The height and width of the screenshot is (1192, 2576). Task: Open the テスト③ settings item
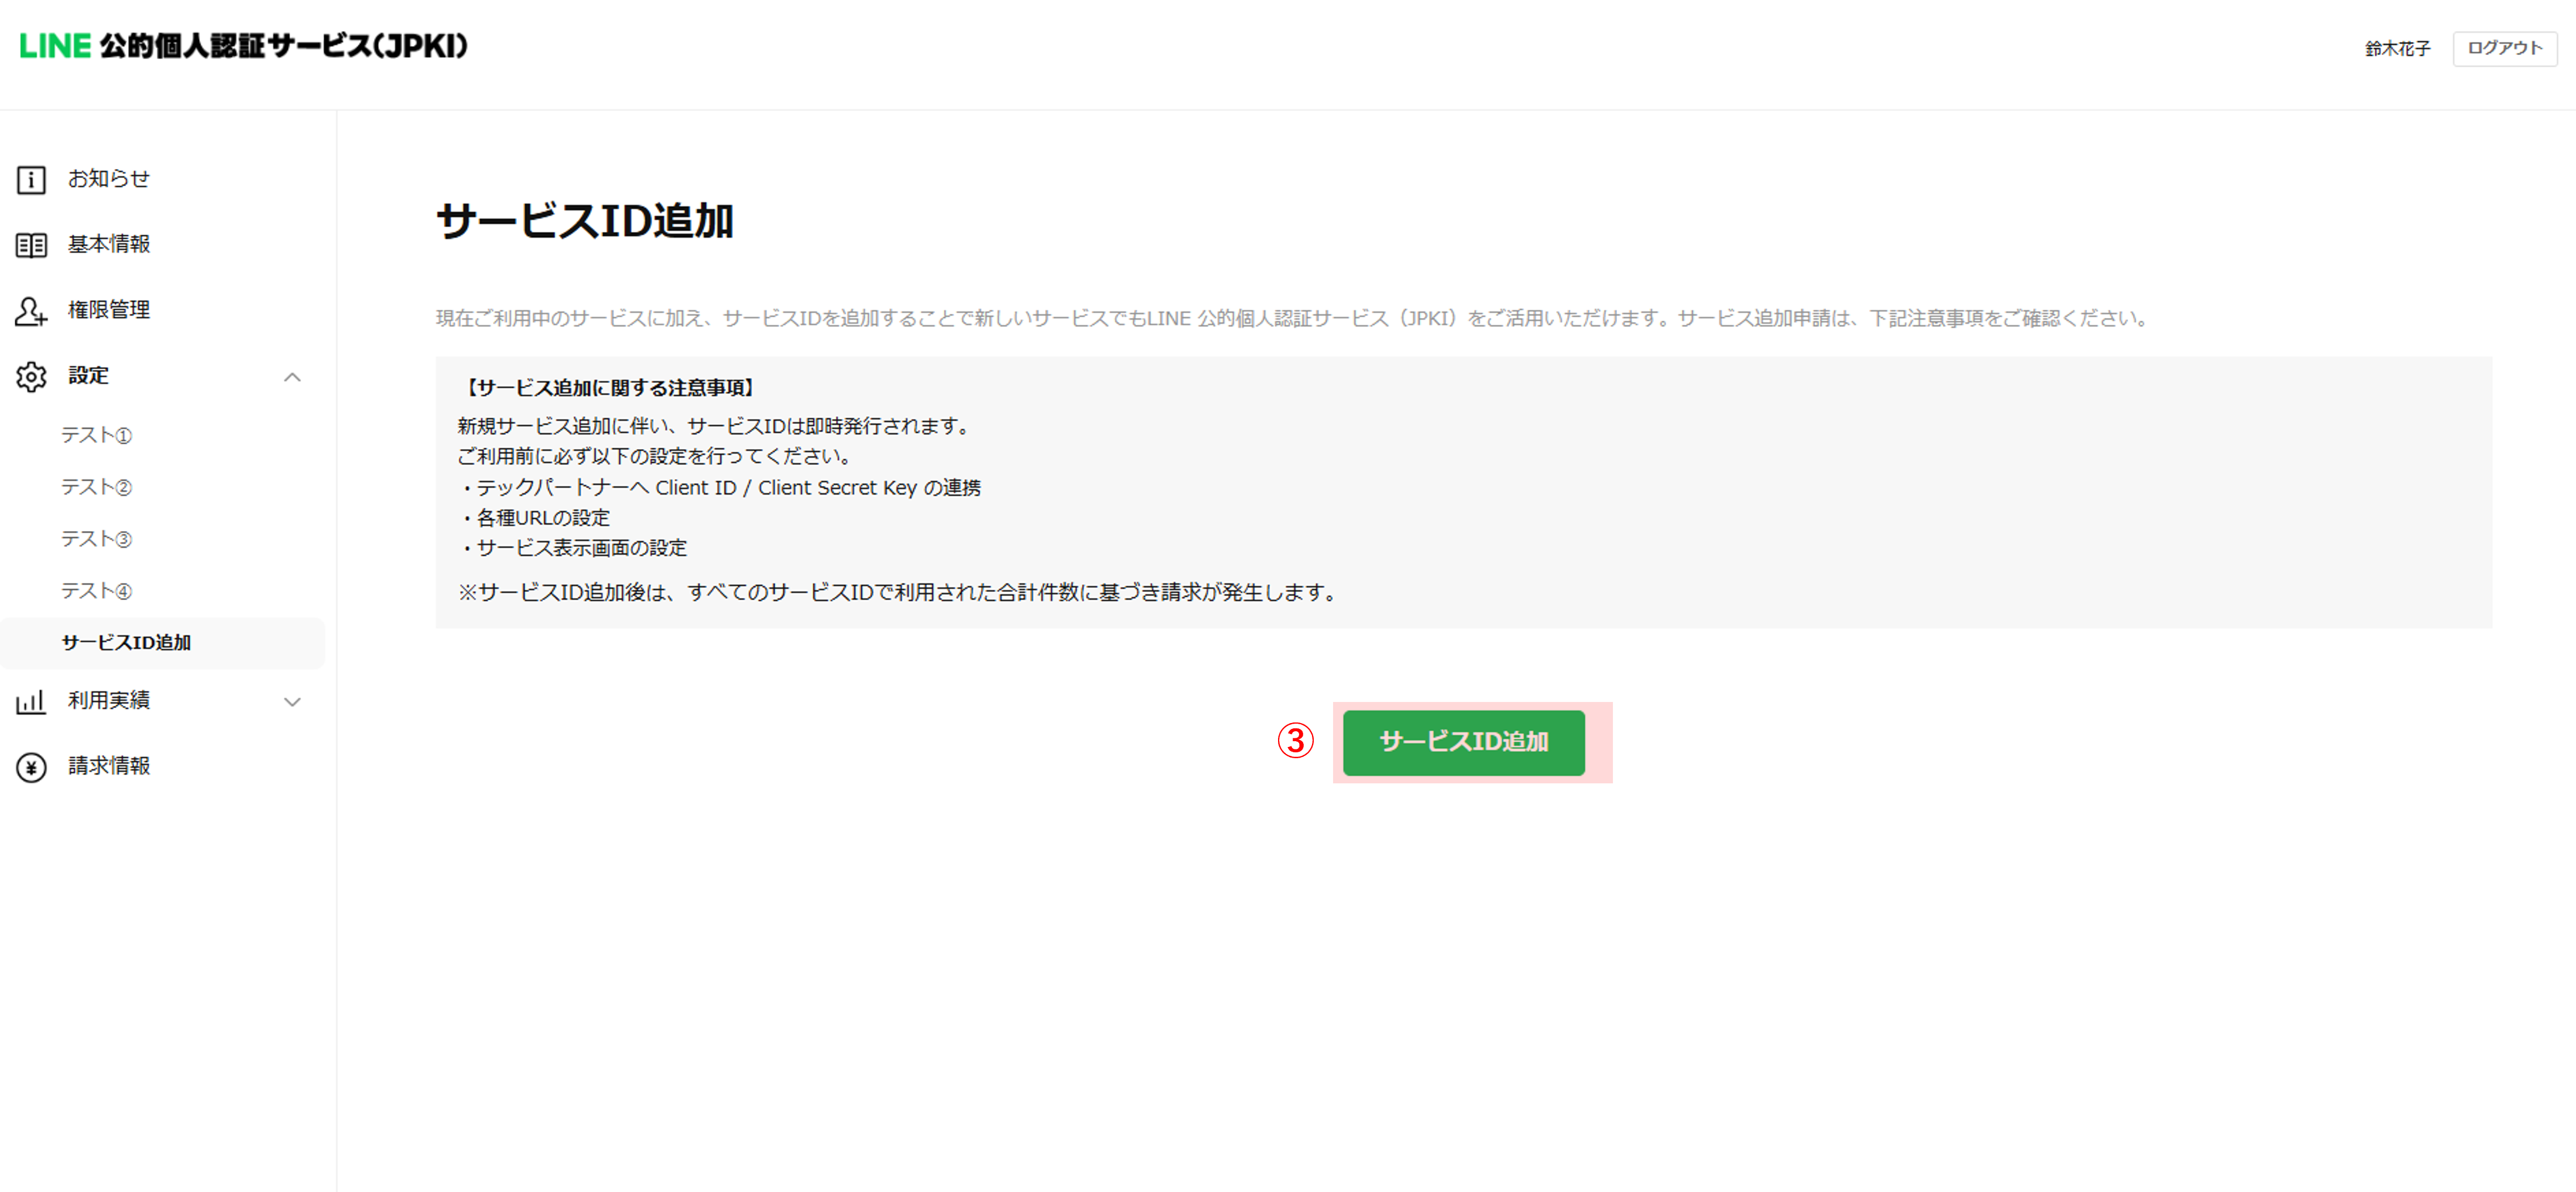click(96, 539)
